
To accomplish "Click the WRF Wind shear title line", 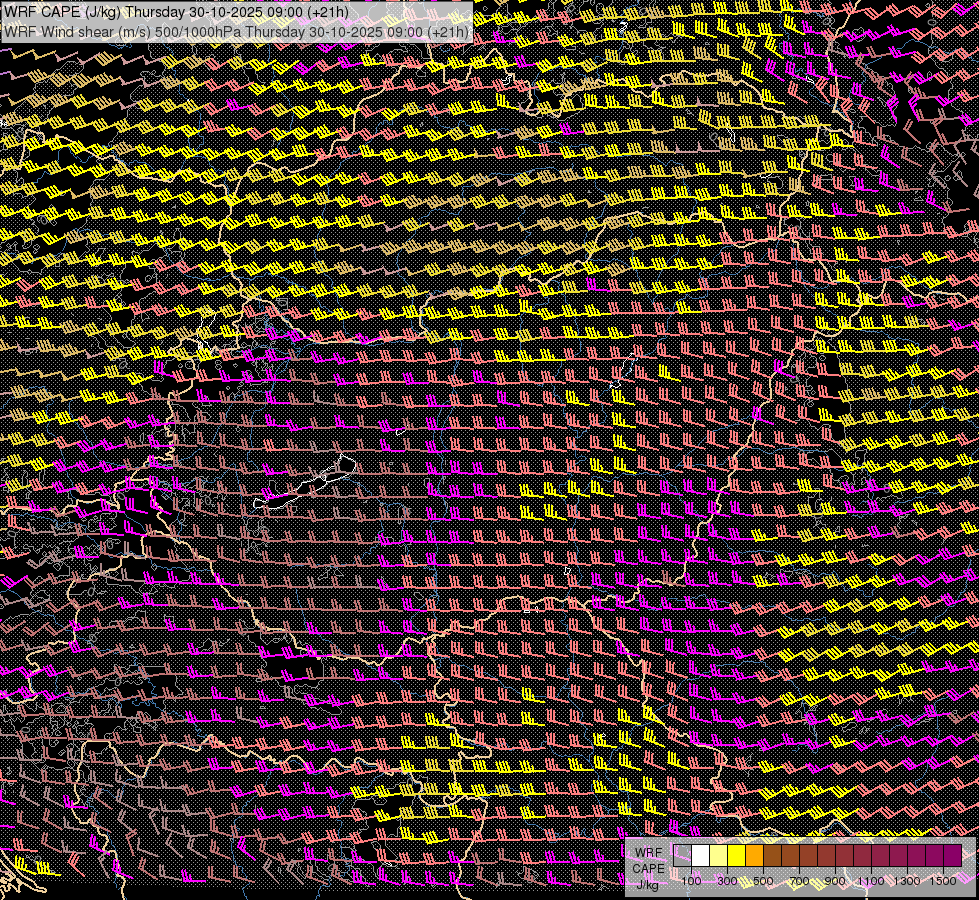I will (237, 32).
